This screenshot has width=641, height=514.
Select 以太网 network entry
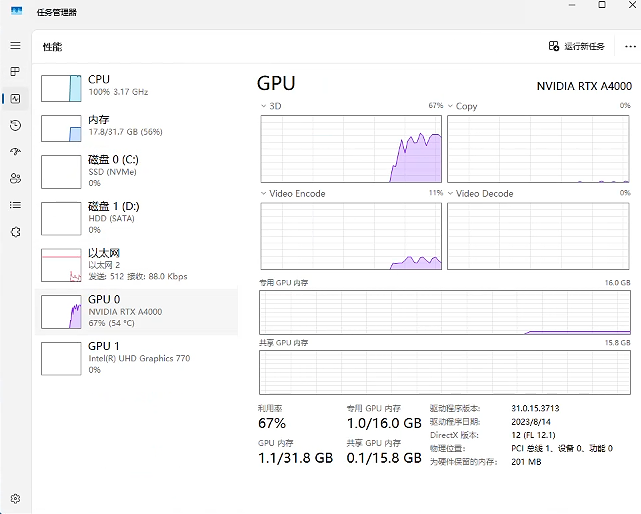[x=137, y=264]
